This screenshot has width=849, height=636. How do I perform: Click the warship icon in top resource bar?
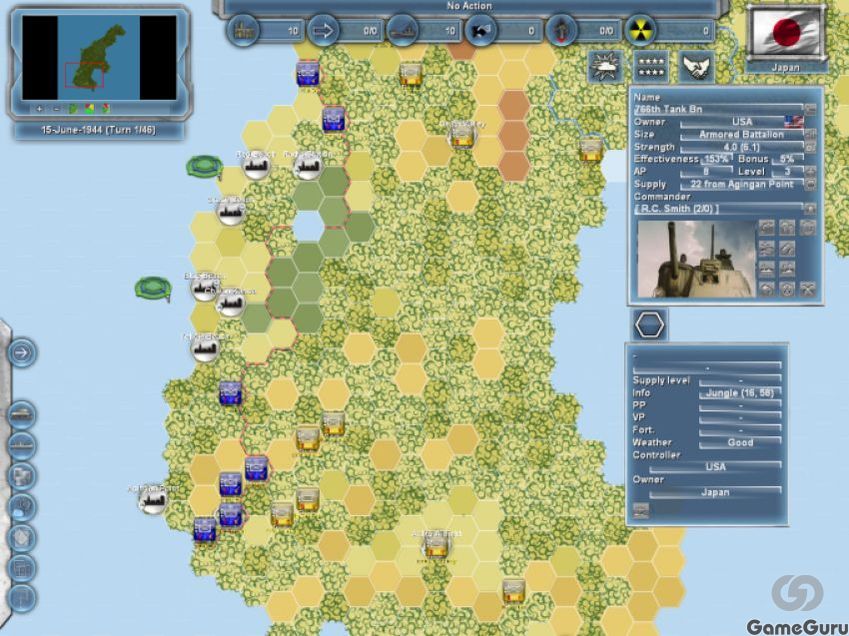(x=402, y=30)
